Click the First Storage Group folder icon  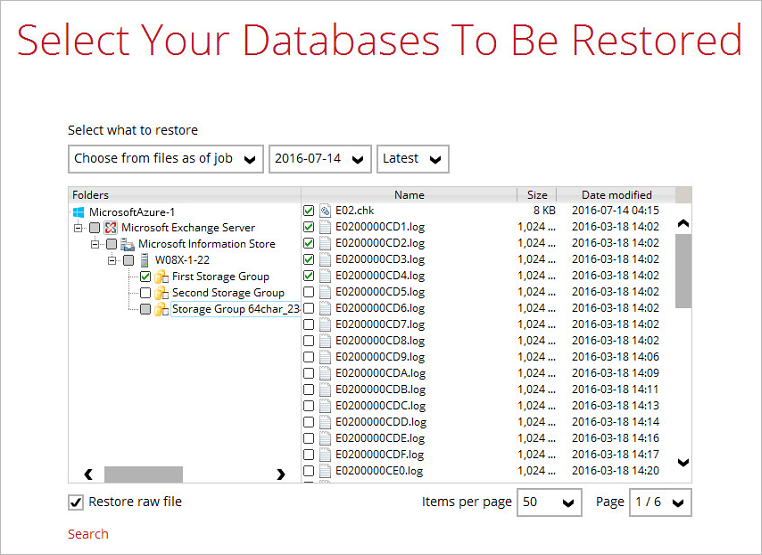pyautogui.click(x=161, y=277)
